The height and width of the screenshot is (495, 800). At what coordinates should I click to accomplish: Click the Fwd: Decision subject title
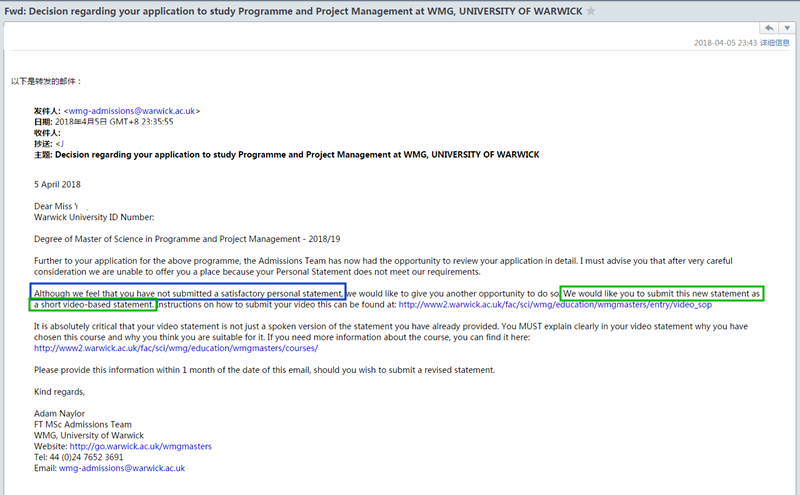[293, 11]
